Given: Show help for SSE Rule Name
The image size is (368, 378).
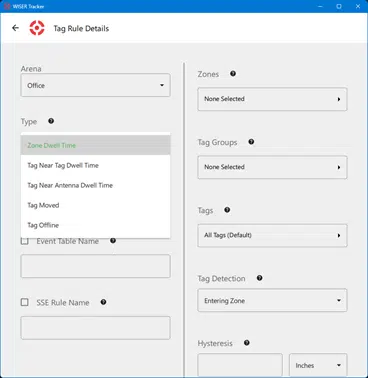Looking at the screenshot, I should [103, 302].
